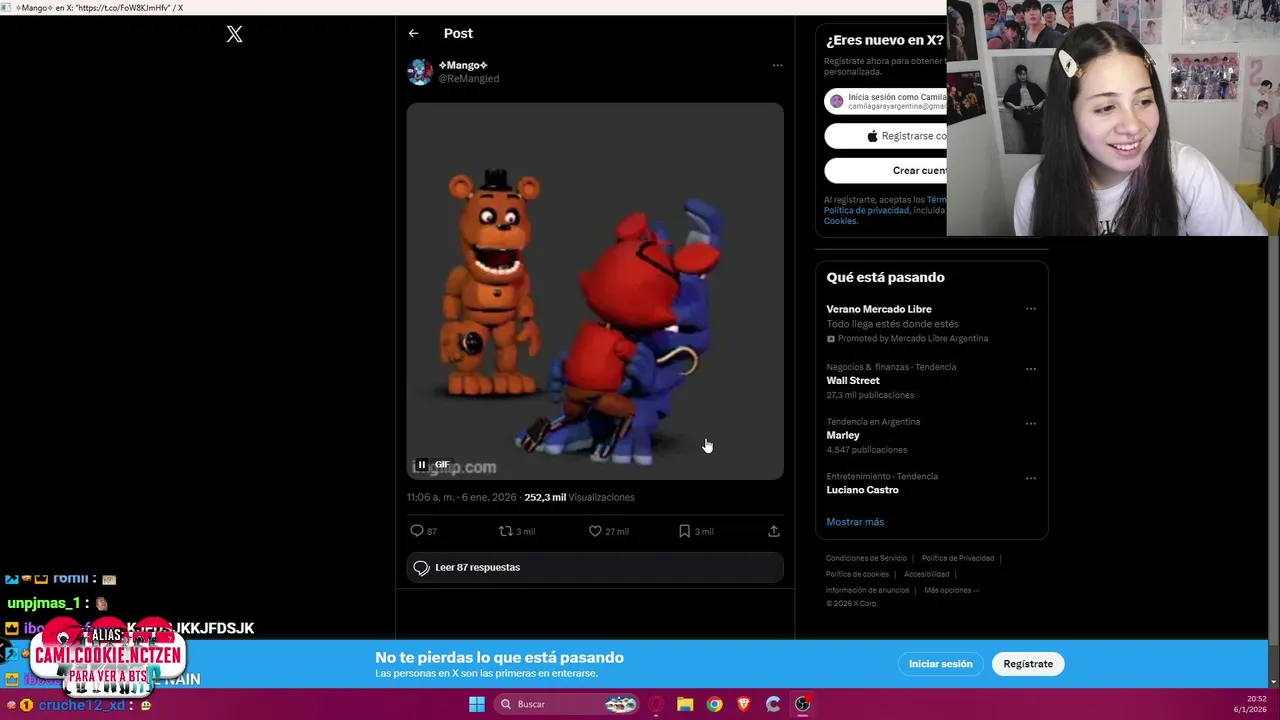
Task: Repost using the 3 mil retweet icon
Action: 516,531
